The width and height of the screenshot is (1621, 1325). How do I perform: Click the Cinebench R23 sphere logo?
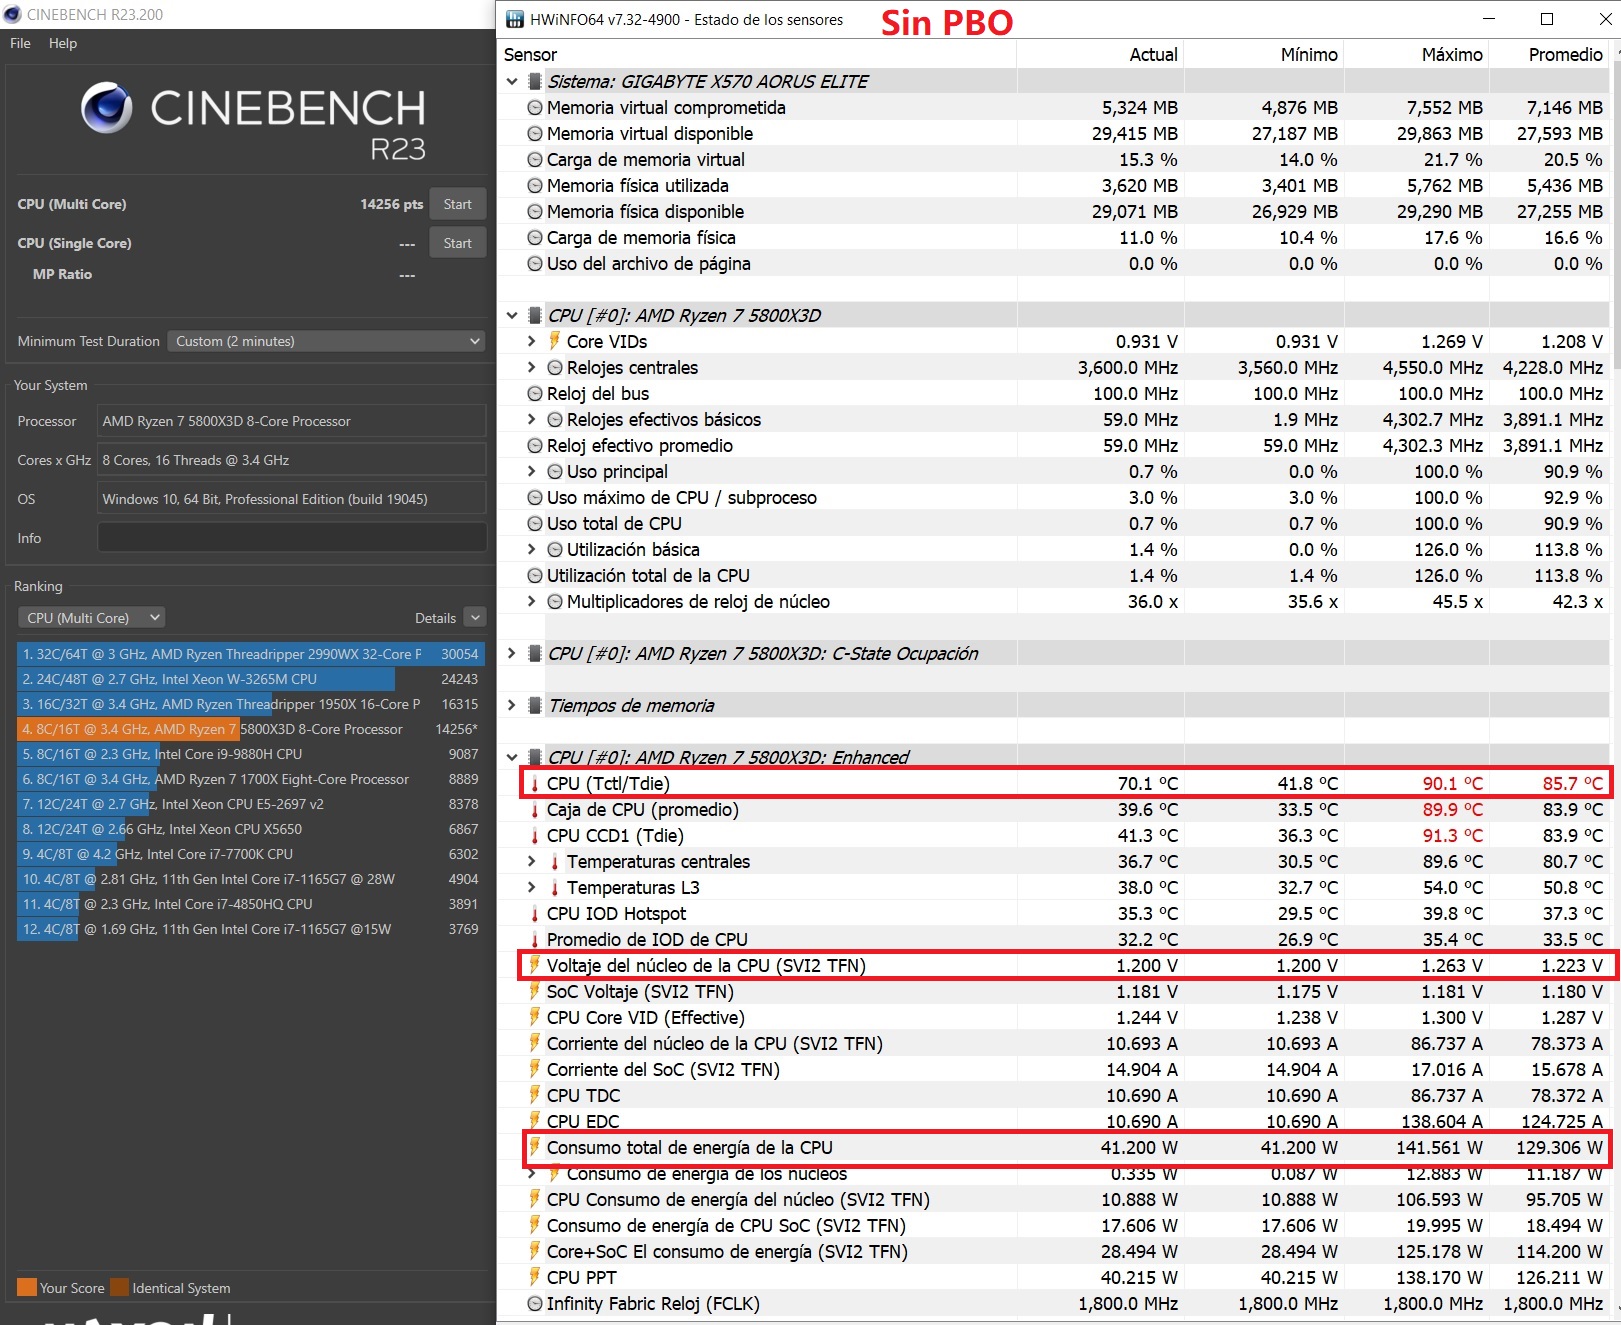pos(107,108)
